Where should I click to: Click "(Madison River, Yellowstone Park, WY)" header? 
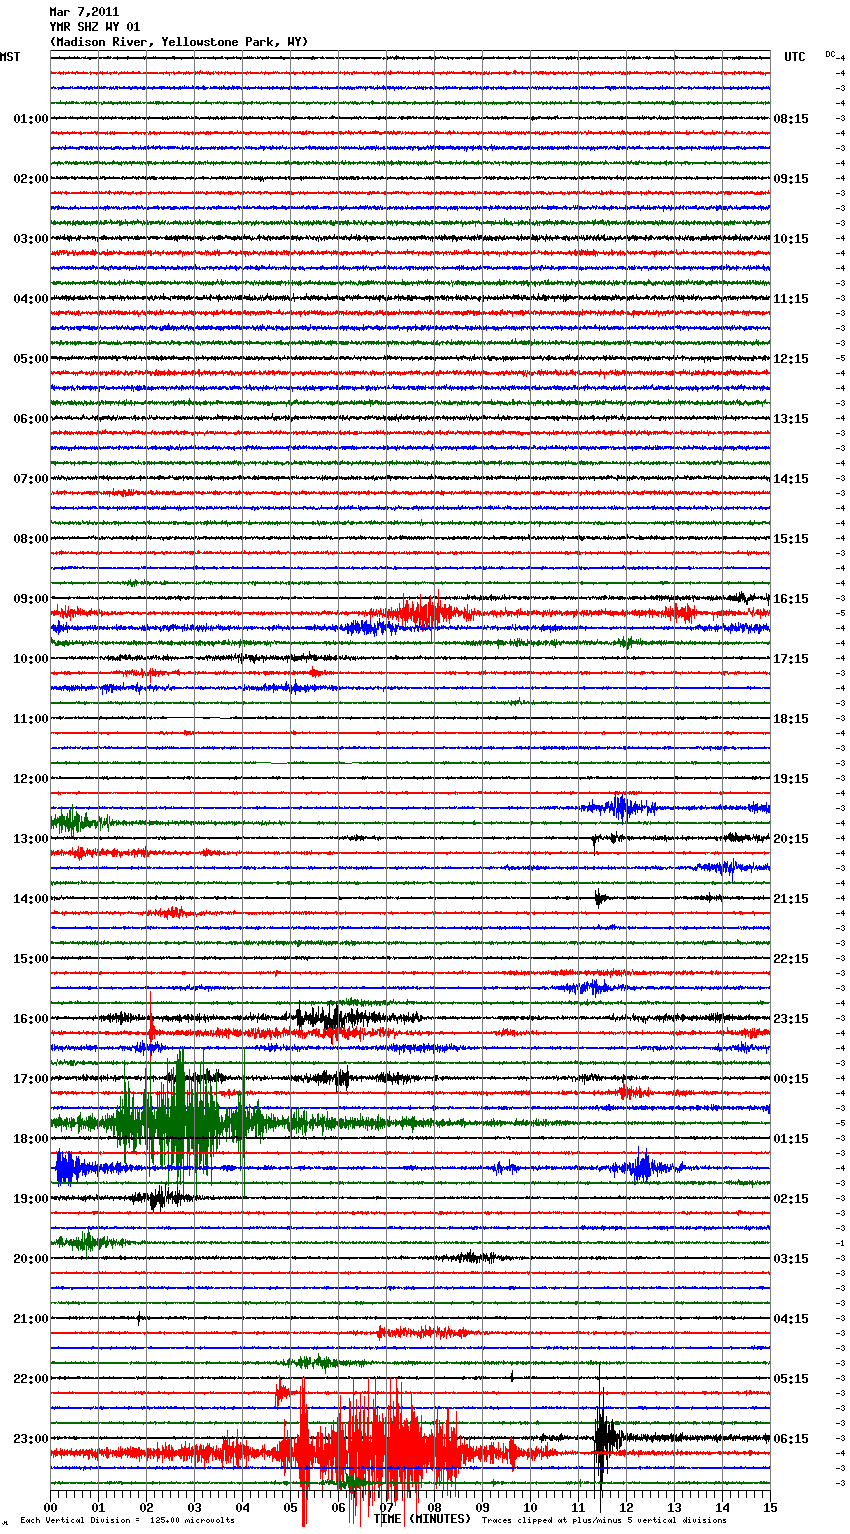[178, 42]
